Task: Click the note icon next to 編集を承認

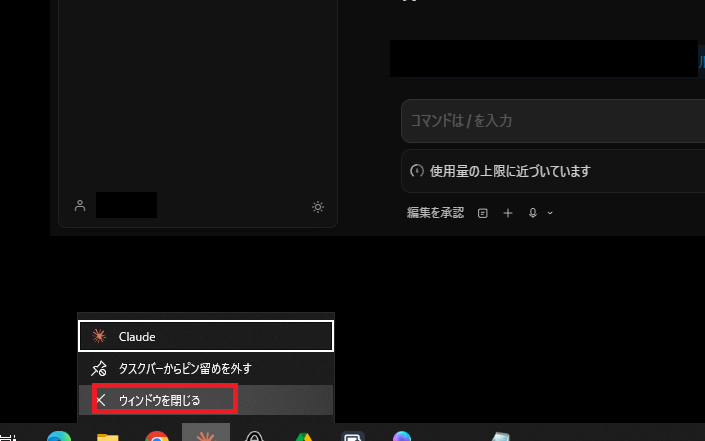Action: pyautogui.click(x=482, y=213)
